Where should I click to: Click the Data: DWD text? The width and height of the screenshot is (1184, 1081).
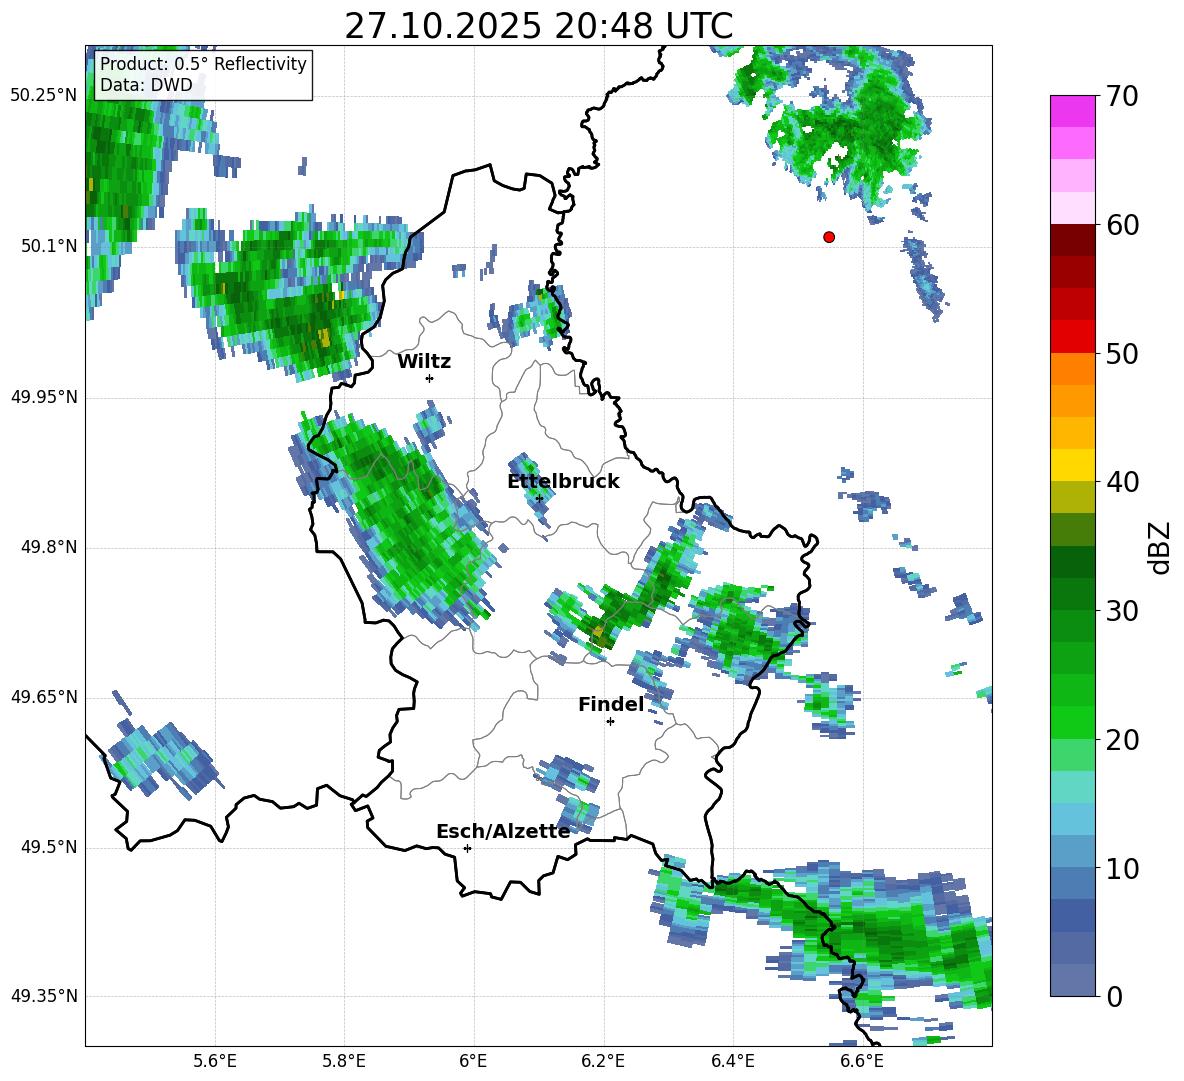pos(146,85)
